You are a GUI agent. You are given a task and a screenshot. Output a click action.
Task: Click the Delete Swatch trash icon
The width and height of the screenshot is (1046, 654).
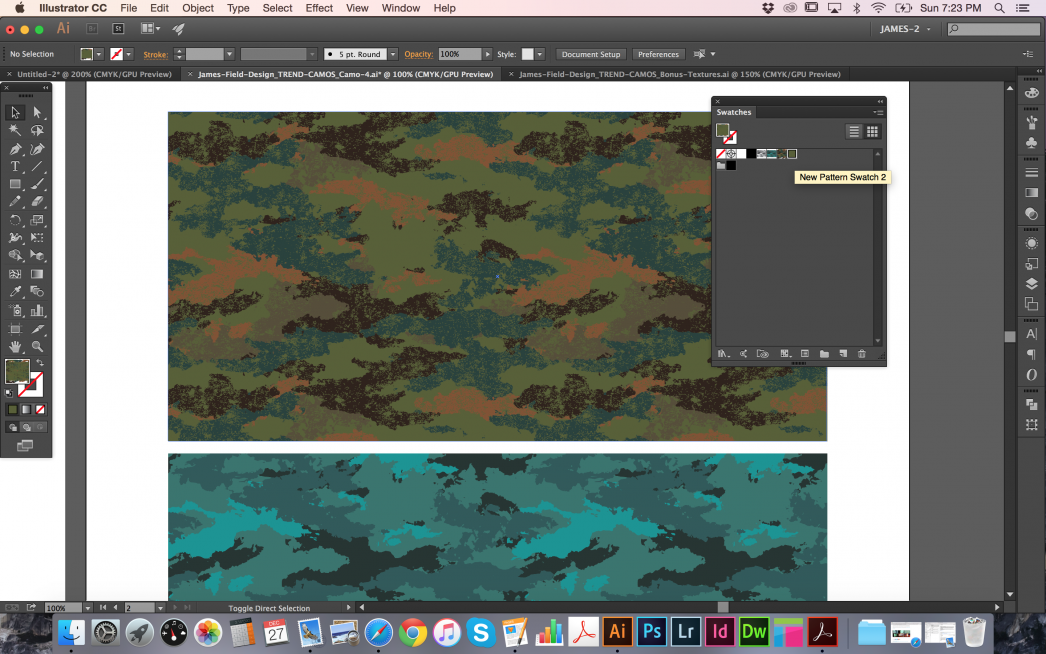(862, 353)
